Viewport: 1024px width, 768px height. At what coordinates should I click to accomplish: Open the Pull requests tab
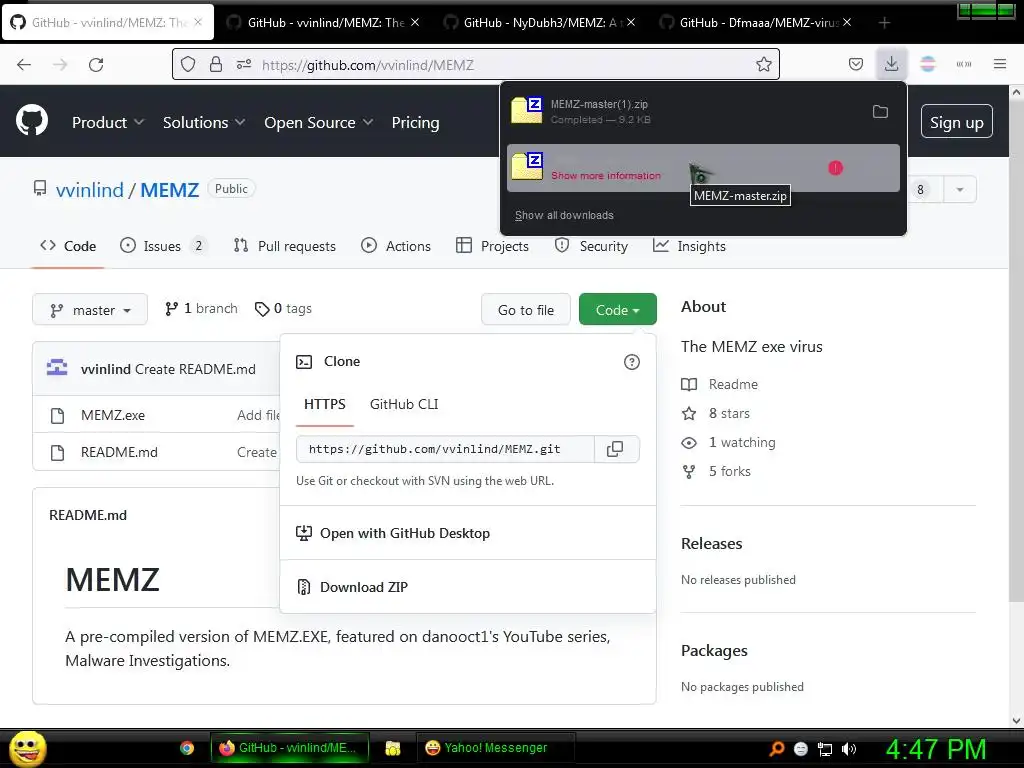pyautogui.click(x=285, y=246)
